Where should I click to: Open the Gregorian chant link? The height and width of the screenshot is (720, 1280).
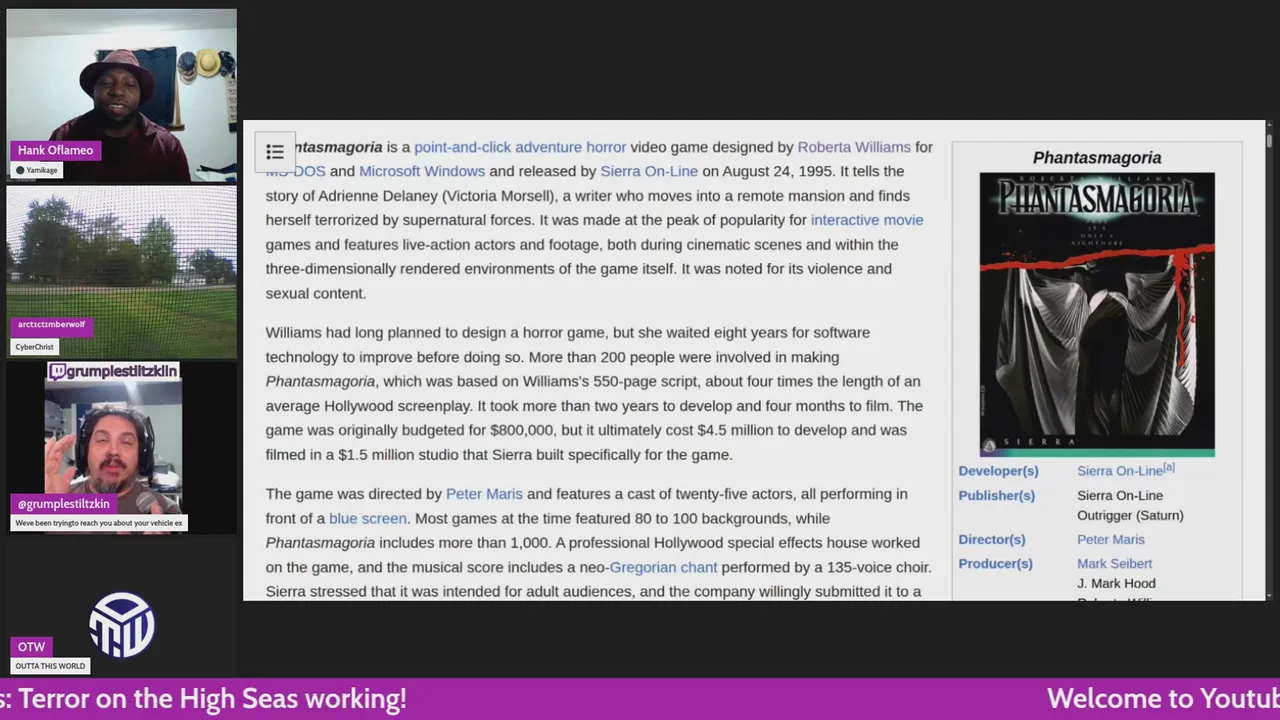[663, 567]
